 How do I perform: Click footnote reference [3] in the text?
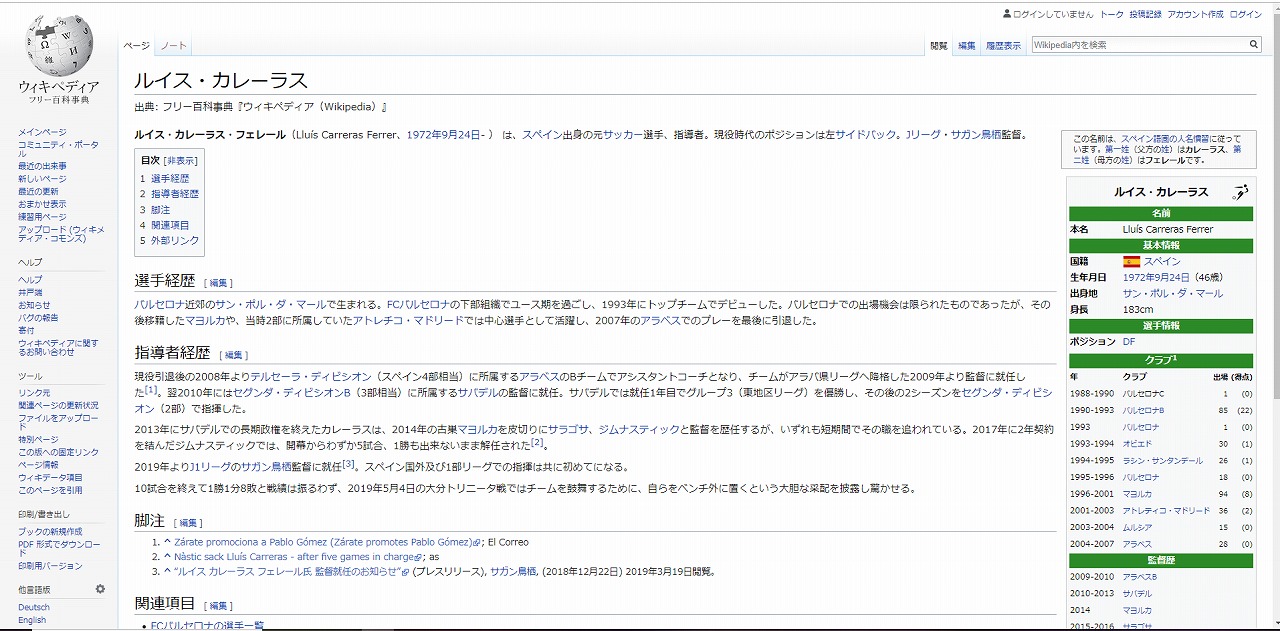349,463
